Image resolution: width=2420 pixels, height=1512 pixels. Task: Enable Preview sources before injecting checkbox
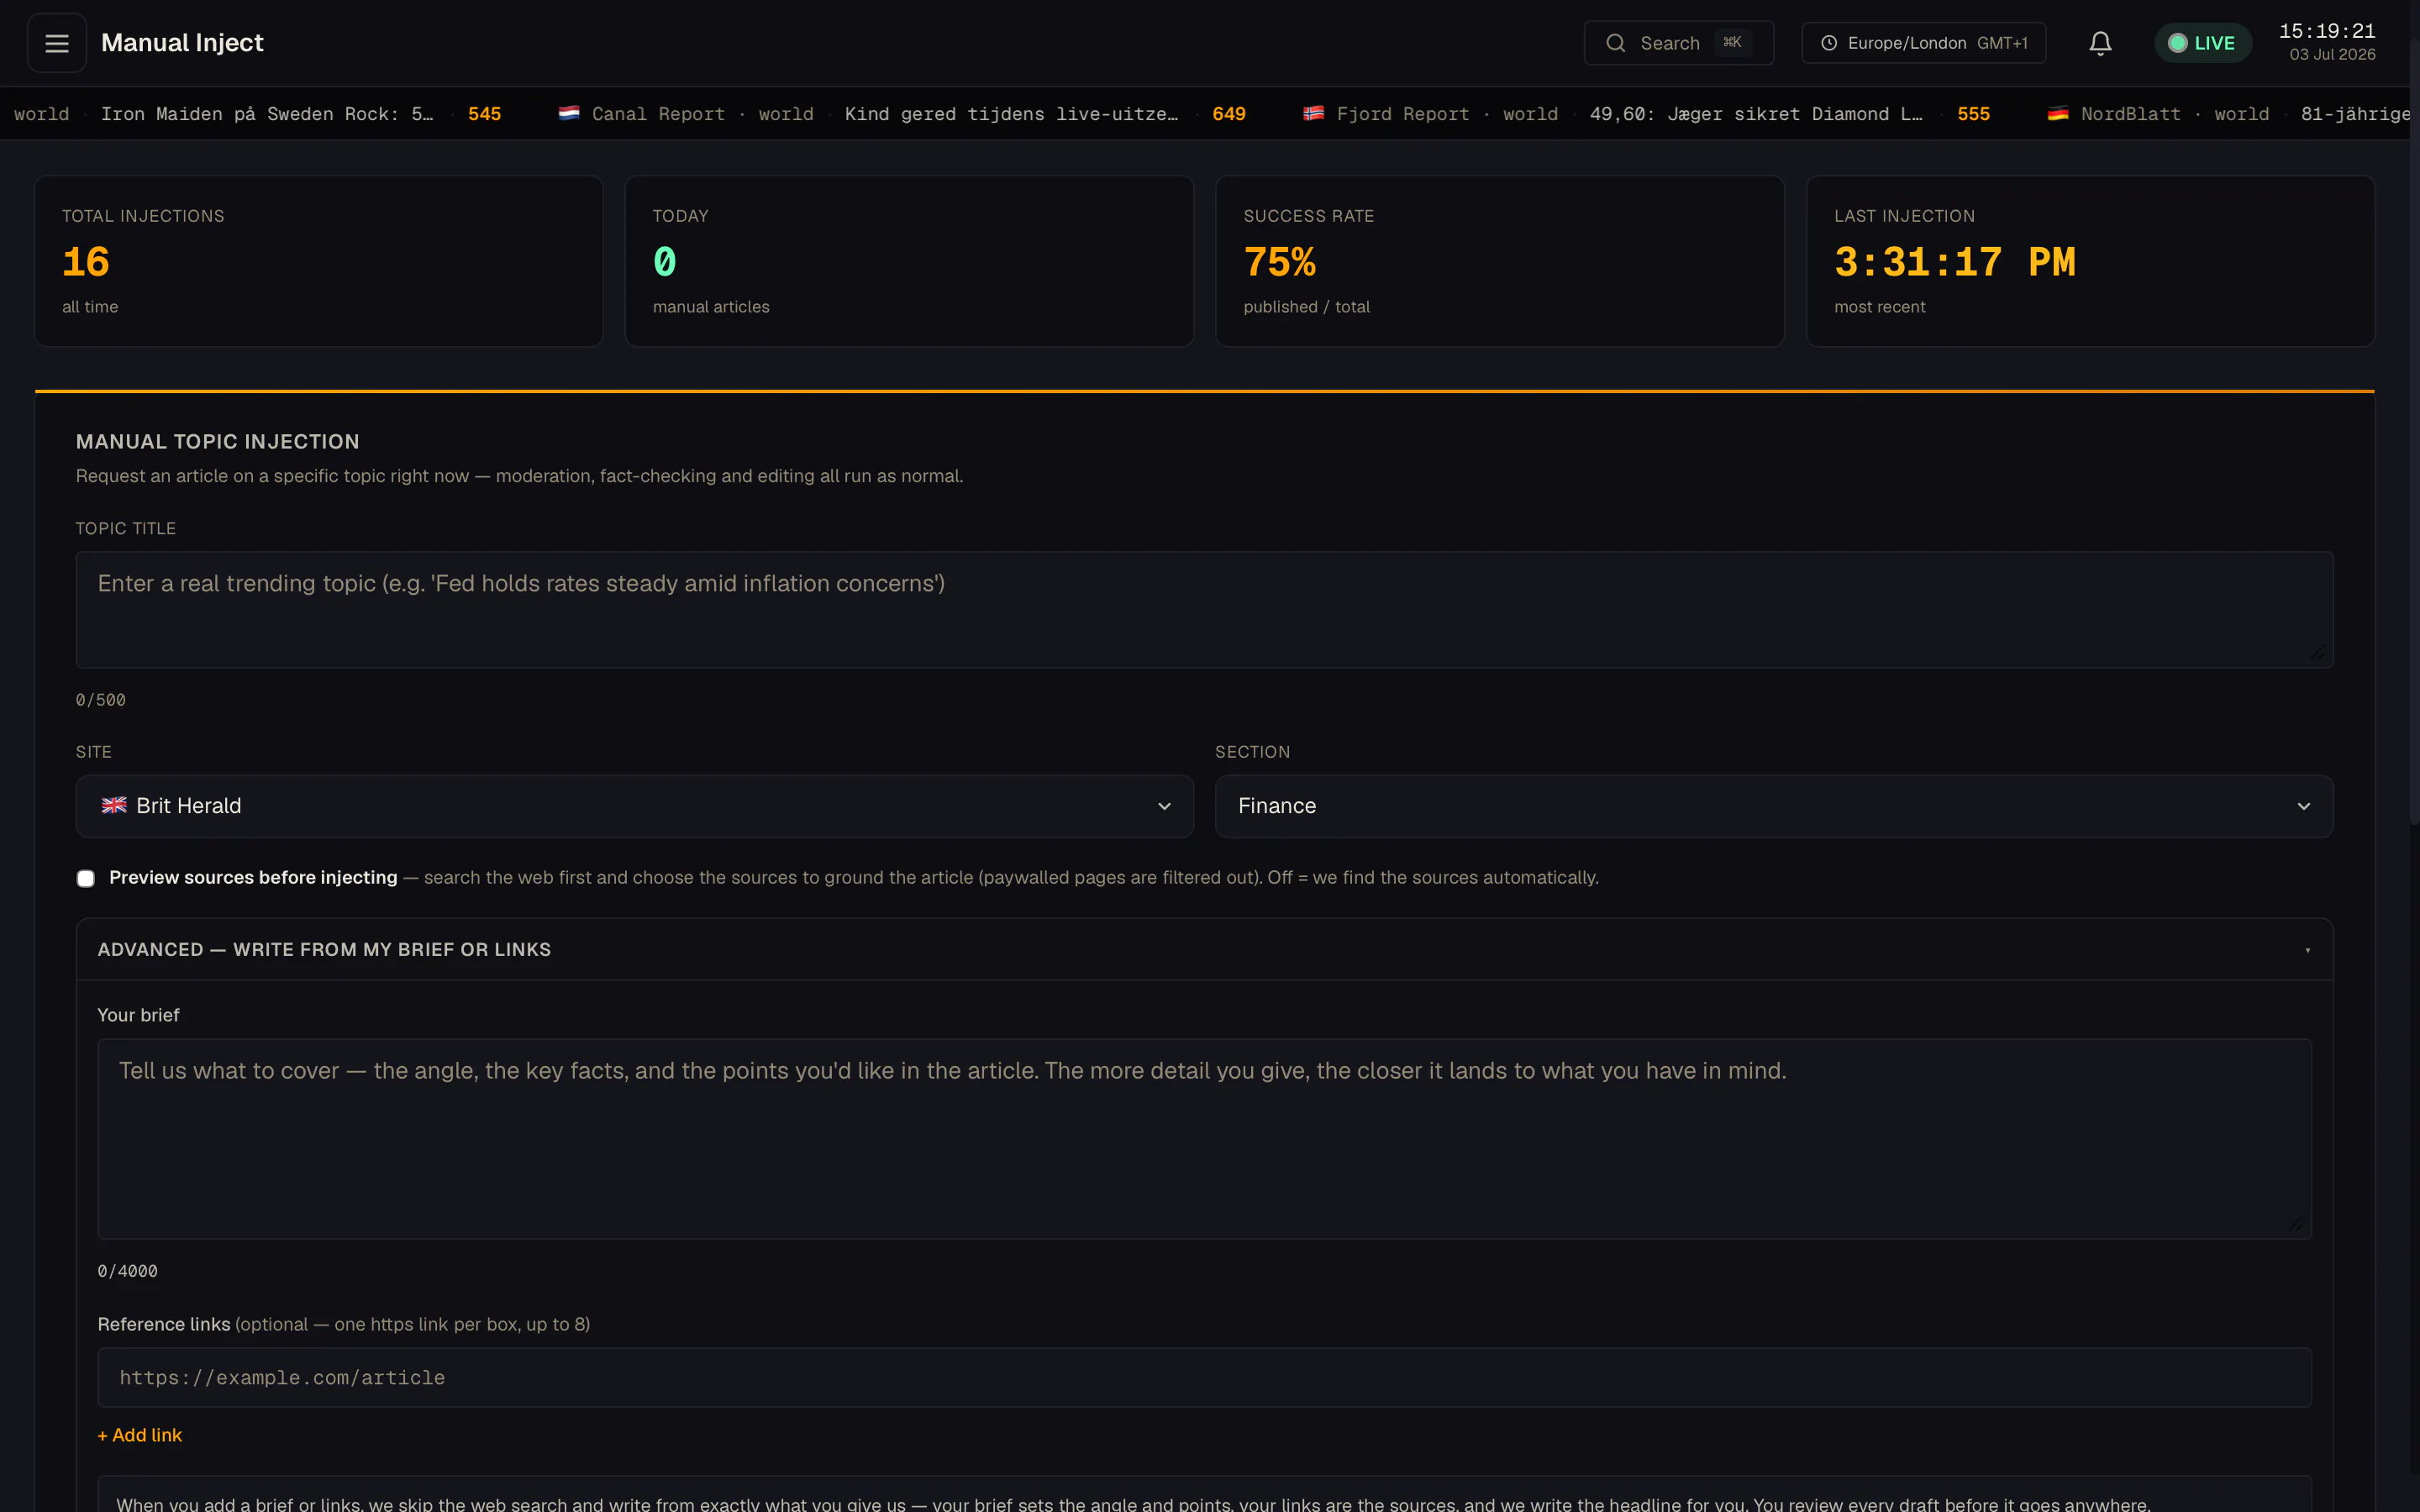click(86, 878)
